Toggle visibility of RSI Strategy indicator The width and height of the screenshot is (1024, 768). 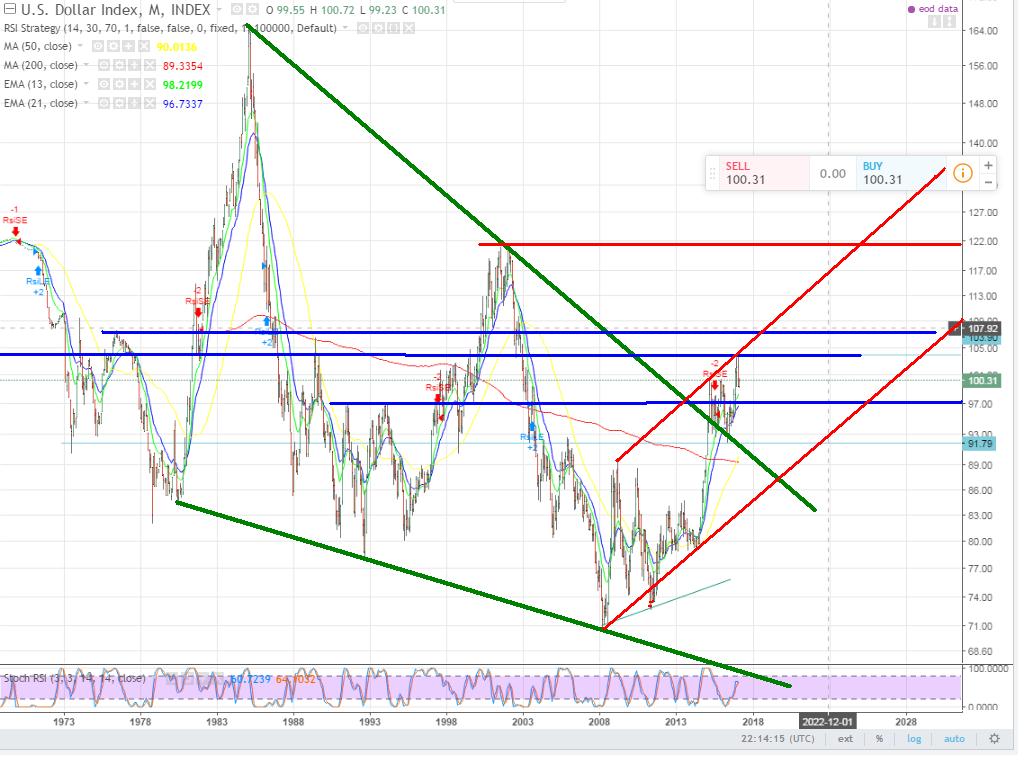[x=362, y=28]
